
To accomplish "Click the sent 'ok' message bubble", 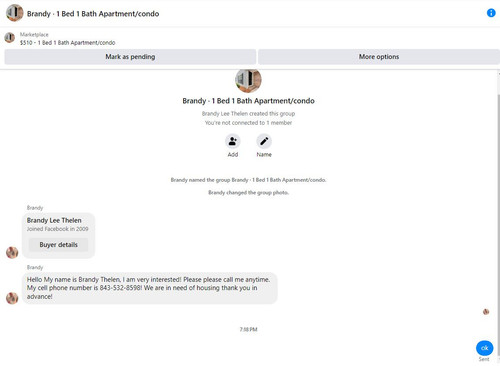I will tap(485, 348).
